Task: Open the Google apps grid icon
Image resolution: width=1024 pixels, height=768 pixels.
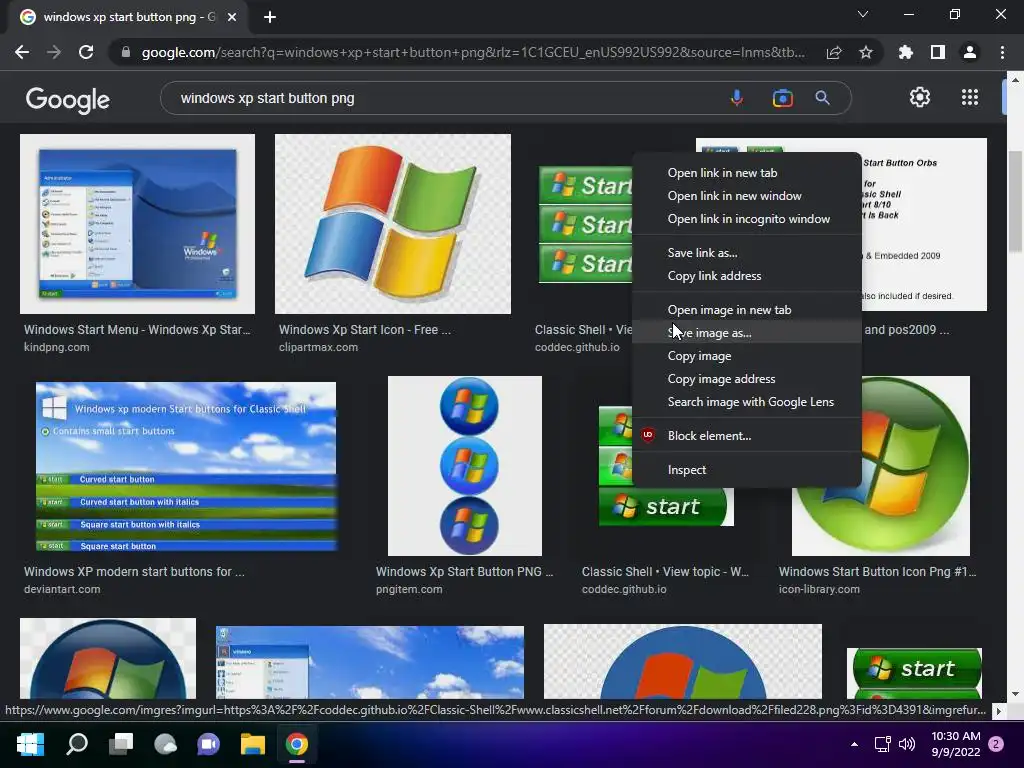Action: coord(970,97)
